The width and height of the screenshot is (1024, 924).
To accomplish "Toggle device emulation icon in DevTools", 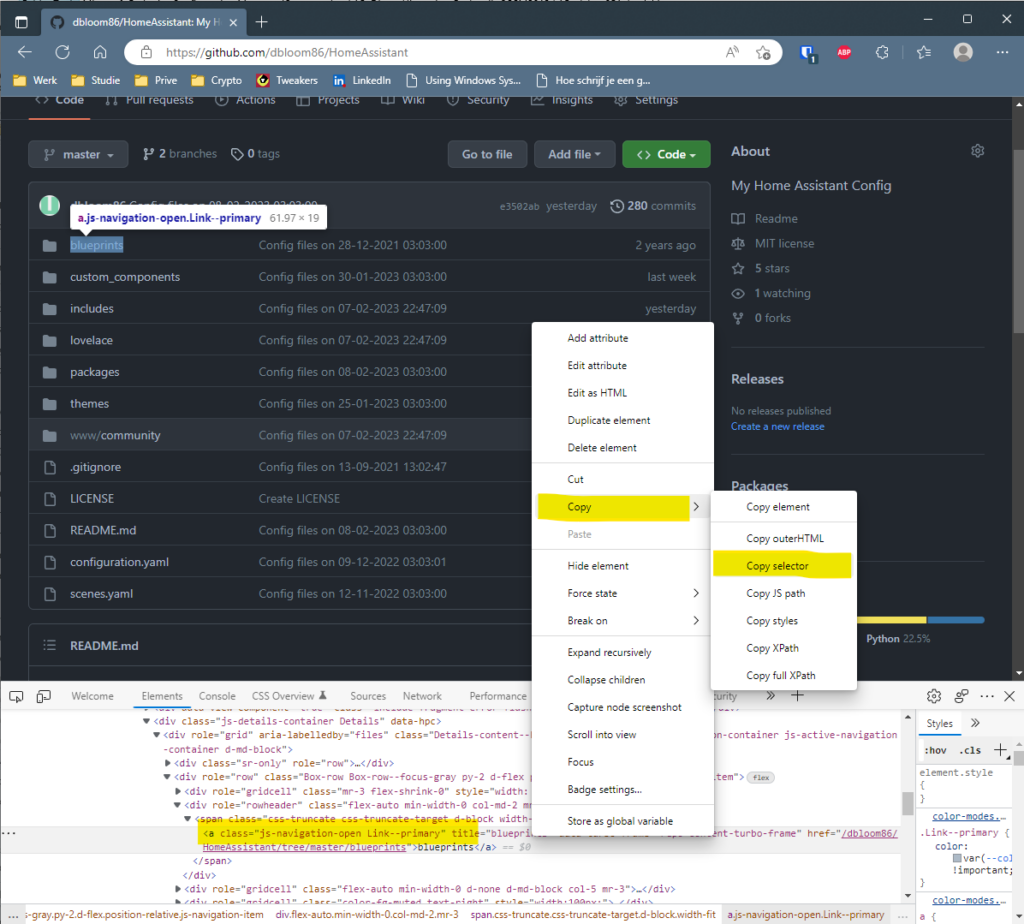I will (43, 697).
